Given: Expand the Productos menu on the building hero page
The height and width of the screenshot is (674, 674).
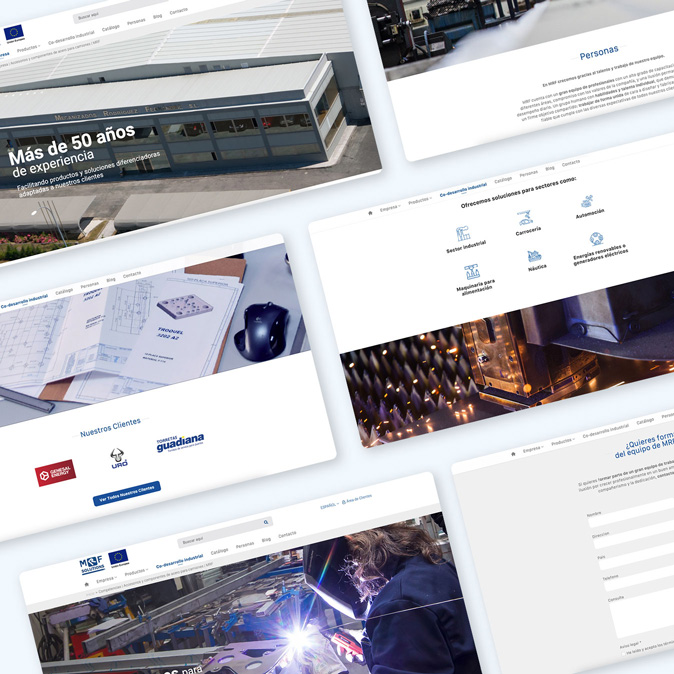Looking at the screenshot, I should coord(28,48).
